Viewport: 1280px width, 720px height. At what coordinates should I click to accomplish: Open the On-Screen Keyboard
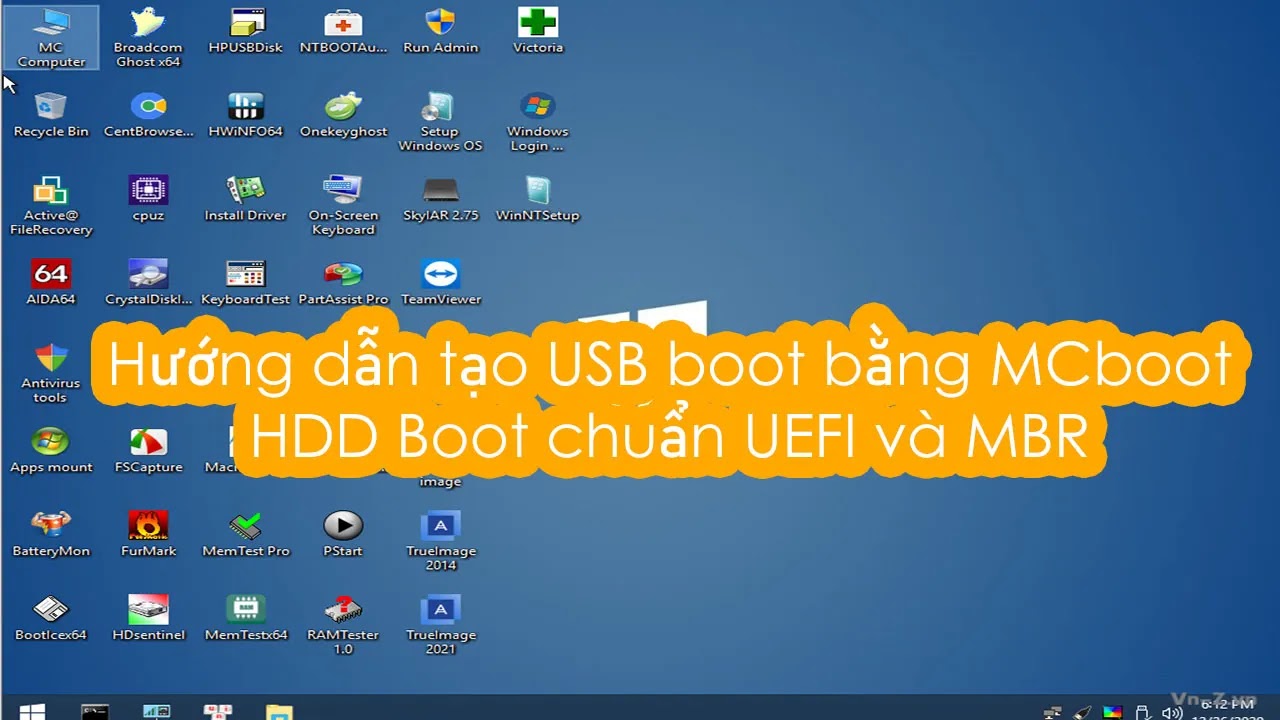click(343, 205)
